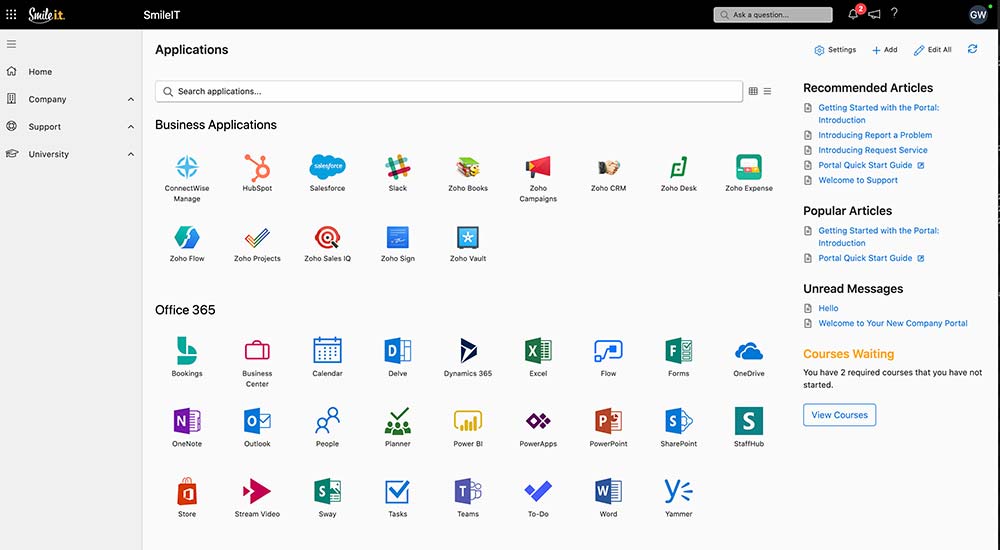The image size is (1000, 550).
Task: Open the To-Do app
Action: 538,491
